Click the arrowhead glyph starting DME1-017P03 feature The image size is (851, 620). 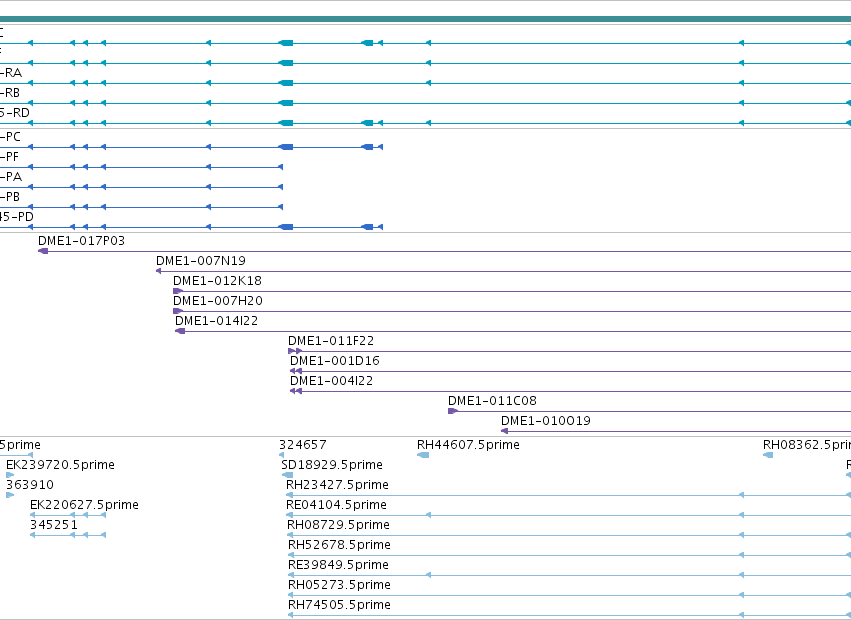[x=43, y=251]
